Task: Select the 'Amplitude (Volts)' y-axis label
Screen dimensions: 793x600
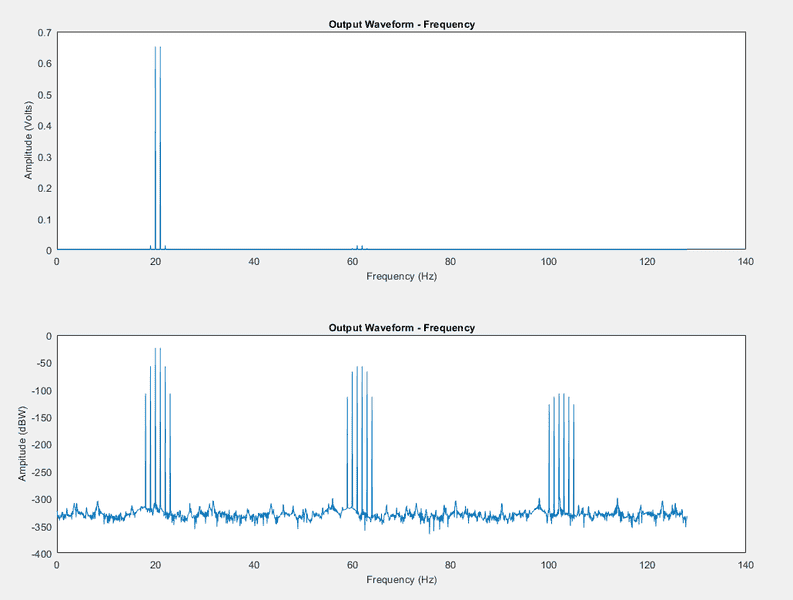Action: click(x=29, y=141)
